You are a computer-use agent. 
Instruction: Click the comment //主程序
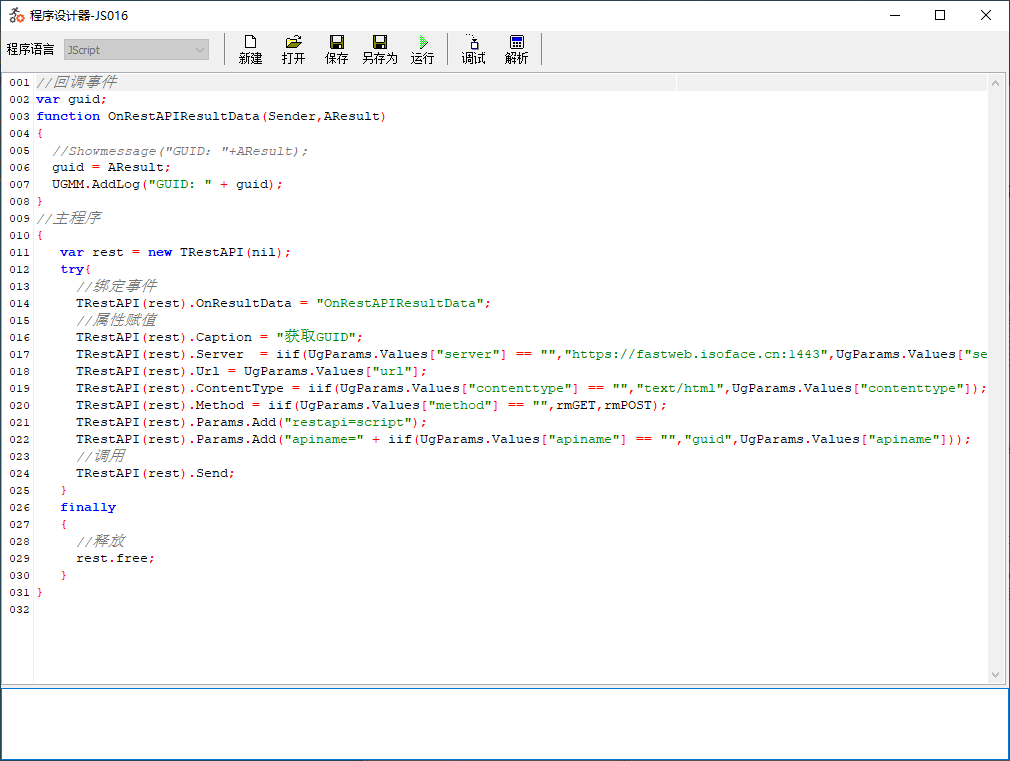[69, 218]
